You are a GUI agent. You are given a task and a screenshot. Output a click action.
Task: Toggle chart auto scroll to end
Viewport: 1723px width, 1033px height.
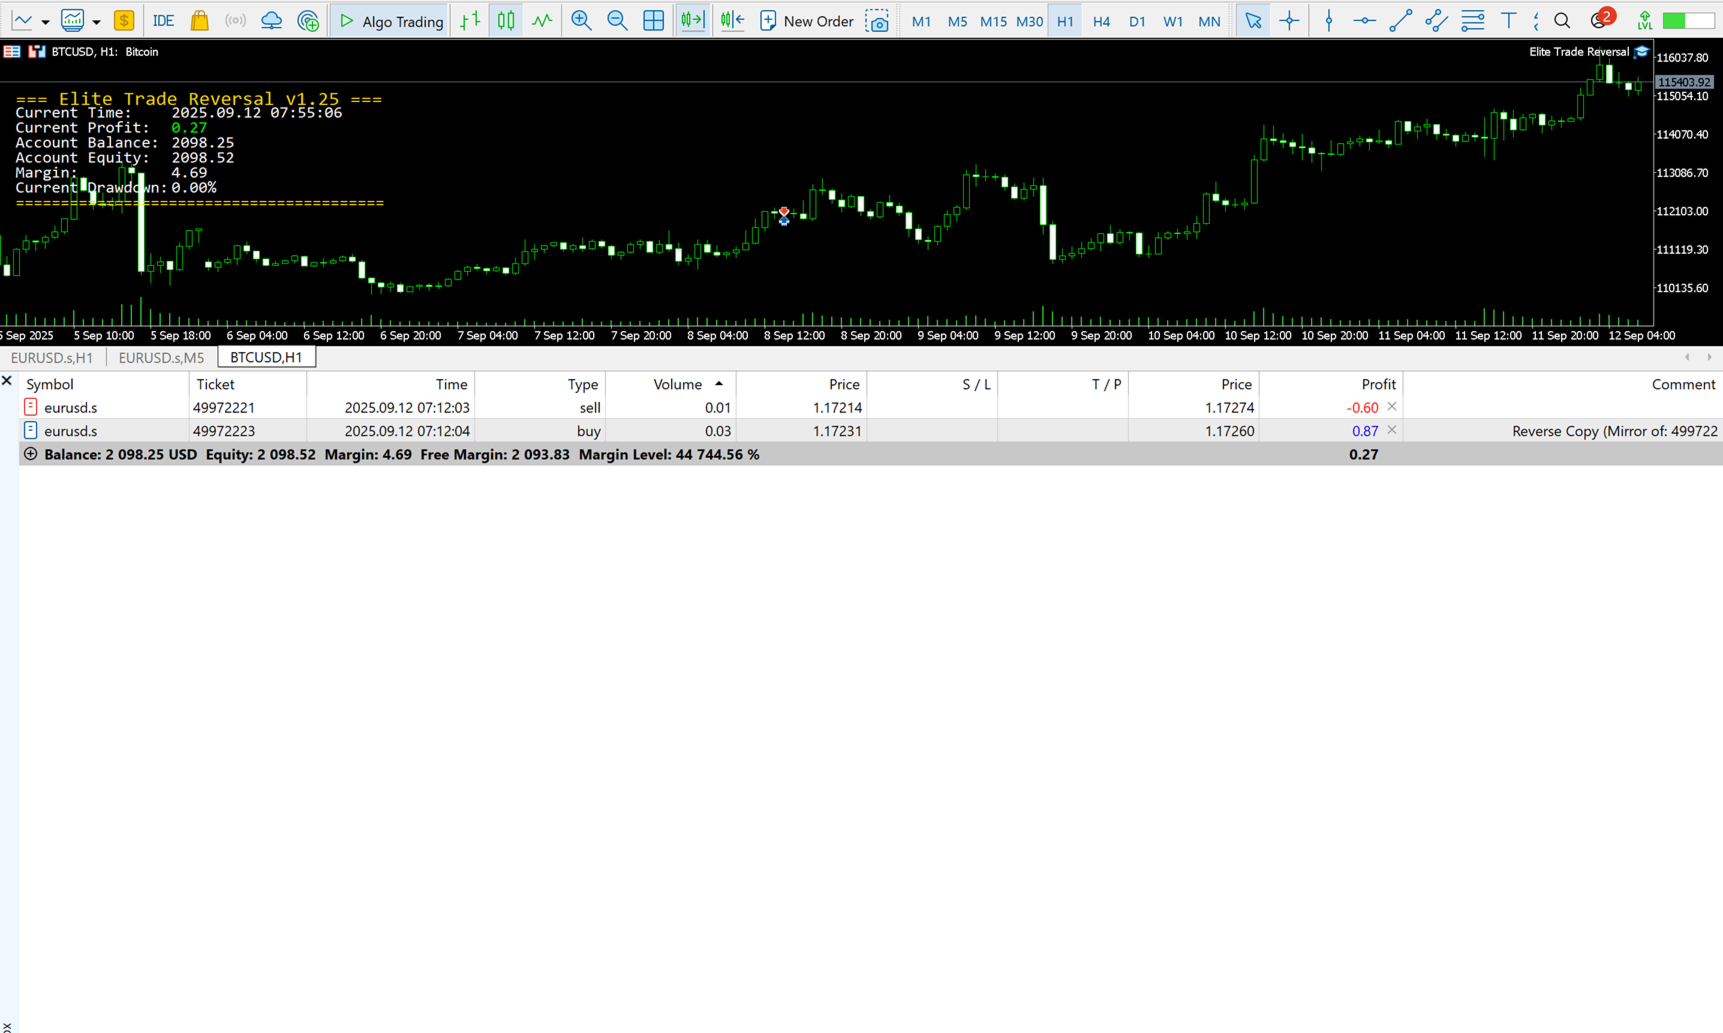tap(692, 20)
